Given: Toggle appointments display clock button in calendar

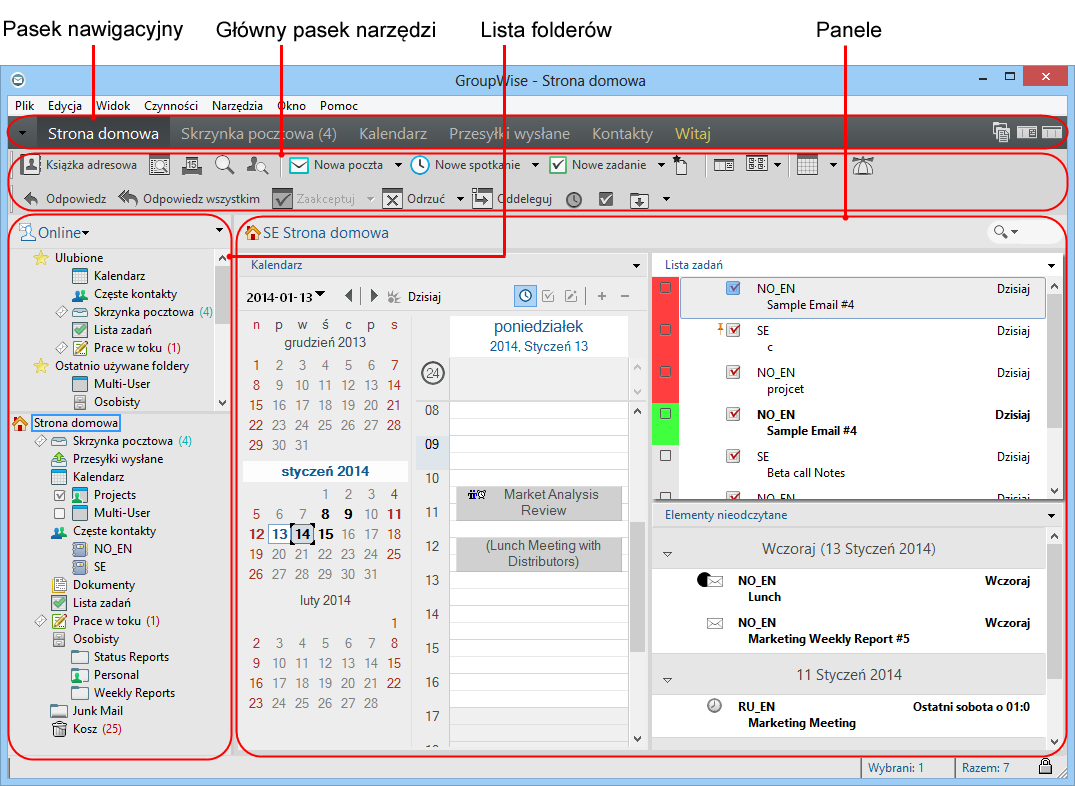Looking at the screenshot, I should tap(525, 296).
